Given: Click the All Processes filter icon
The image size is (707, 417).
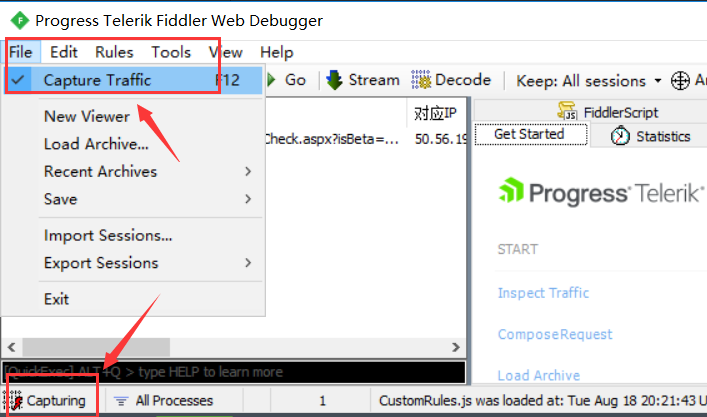Looking at the screenshot, I should (x=120, y=400).
